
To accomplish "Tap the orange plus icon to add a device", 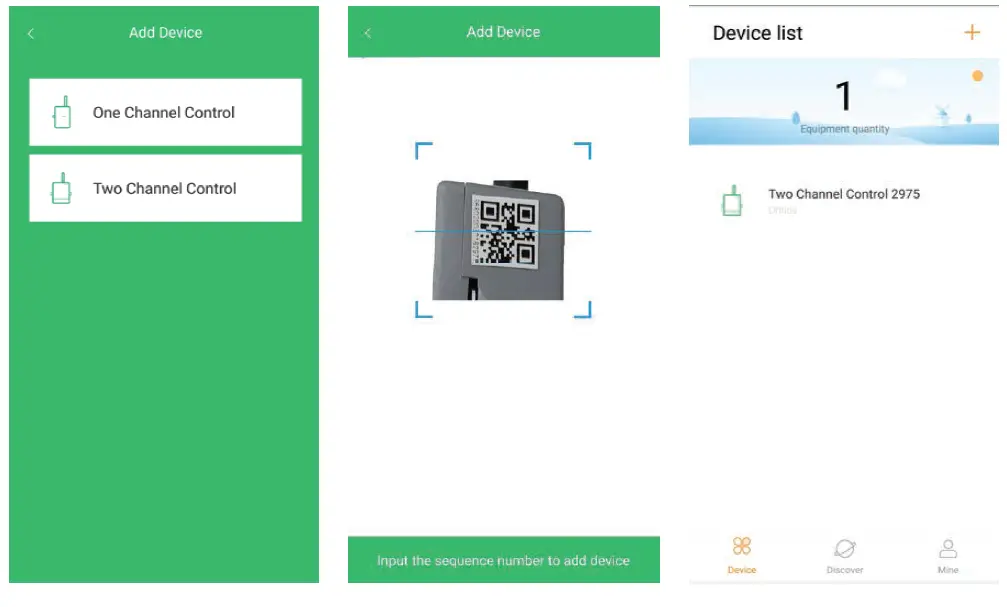I will click(x=971, y=32).
